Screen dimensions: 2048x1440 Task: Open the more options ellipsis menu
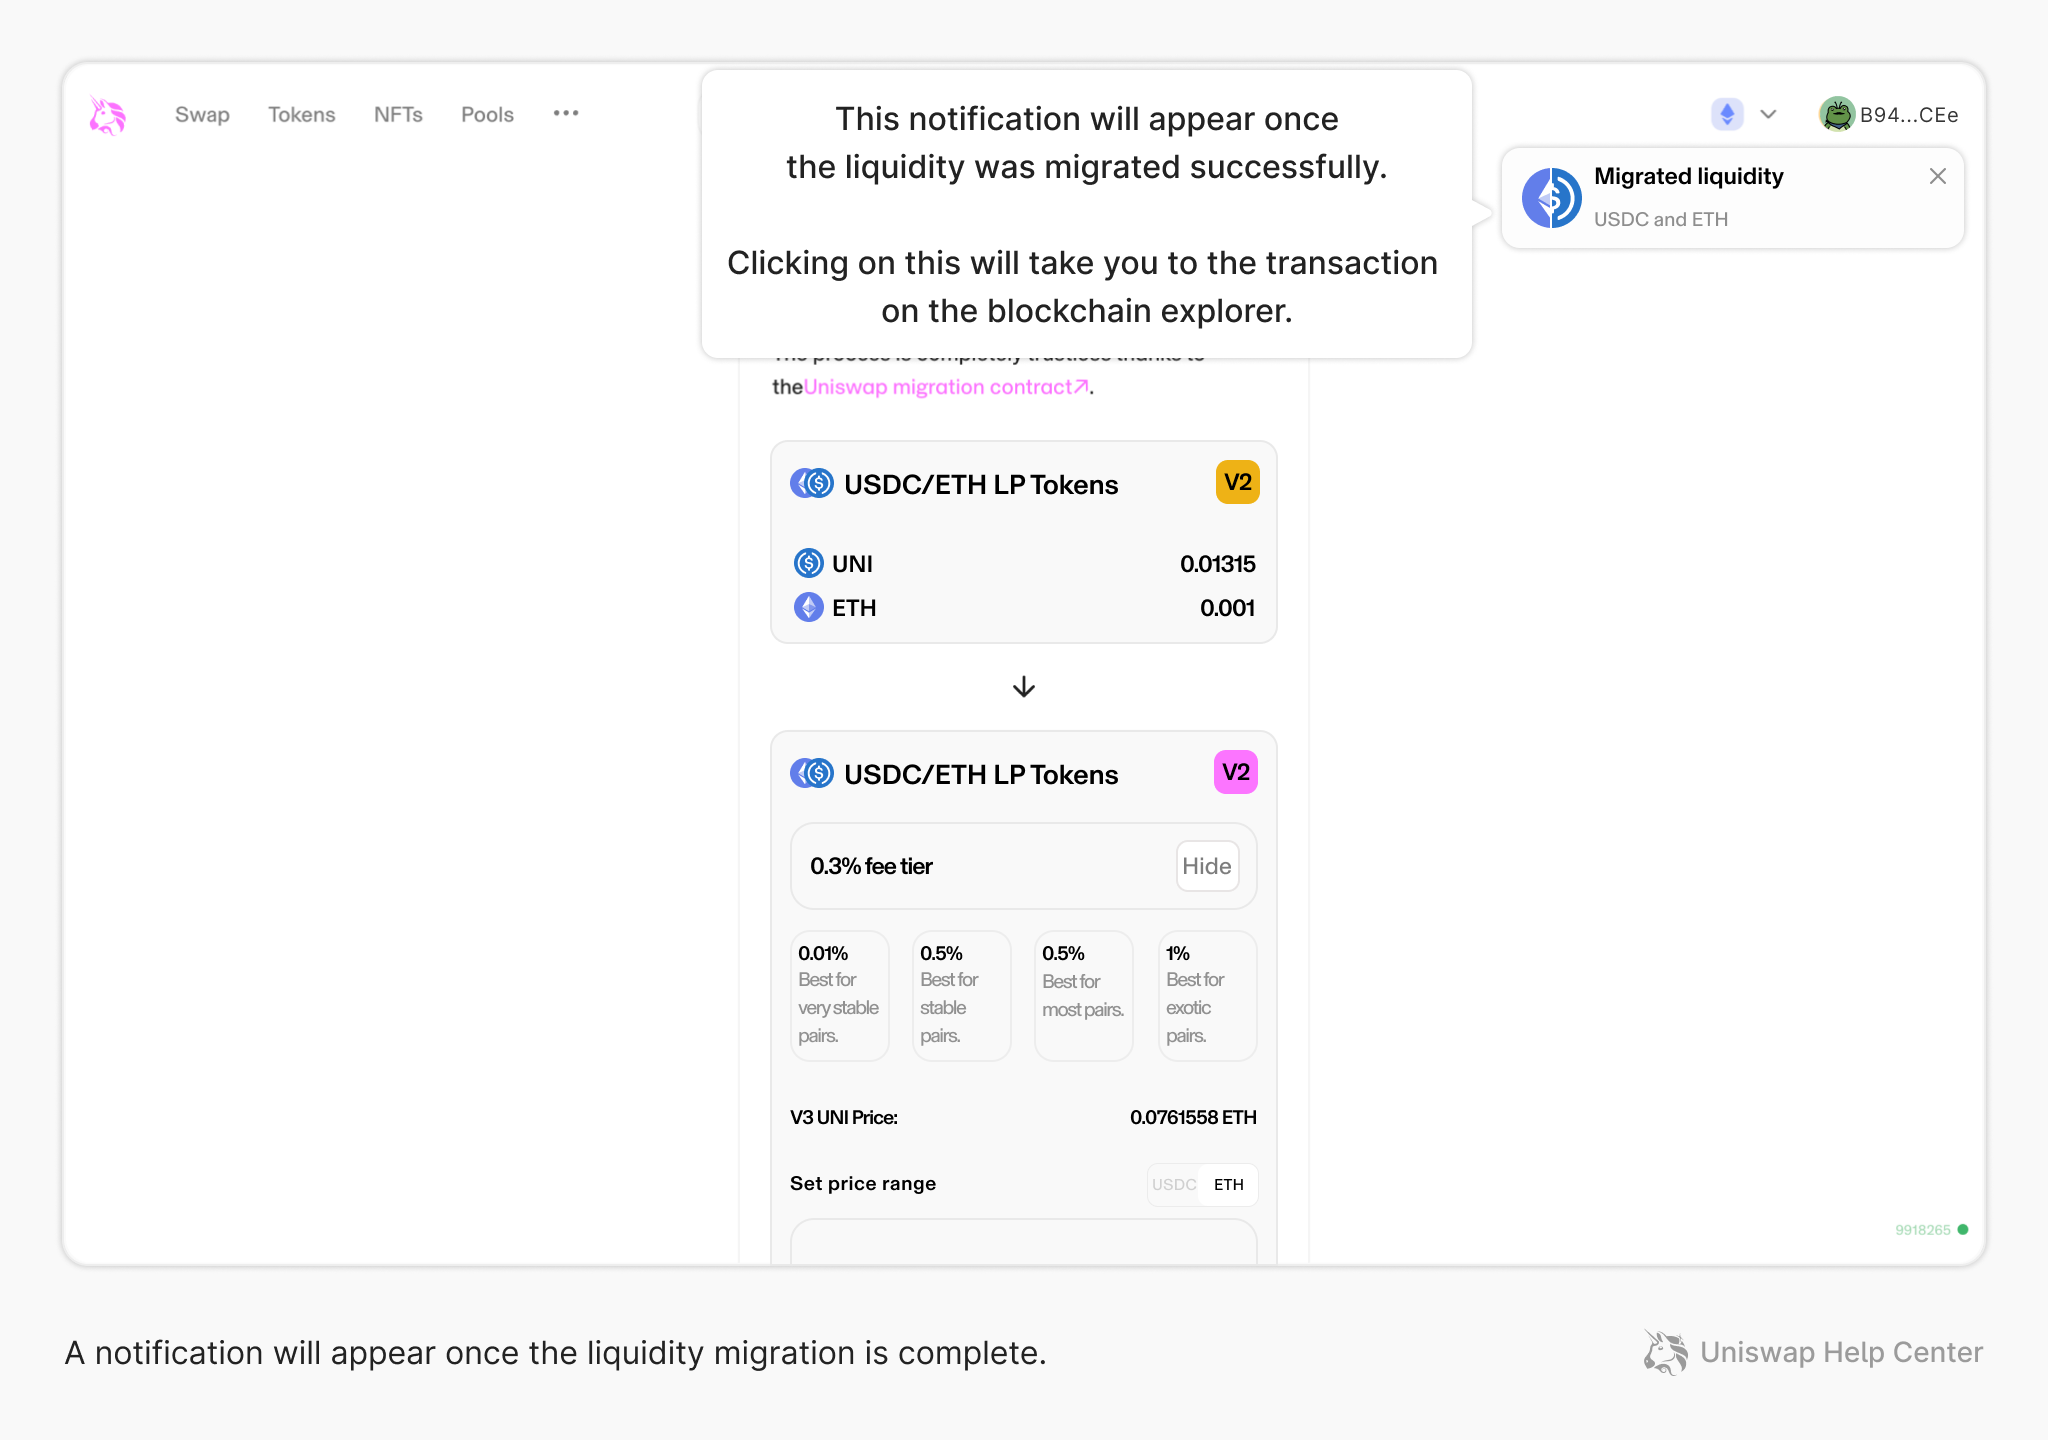[x=566, y=113]
